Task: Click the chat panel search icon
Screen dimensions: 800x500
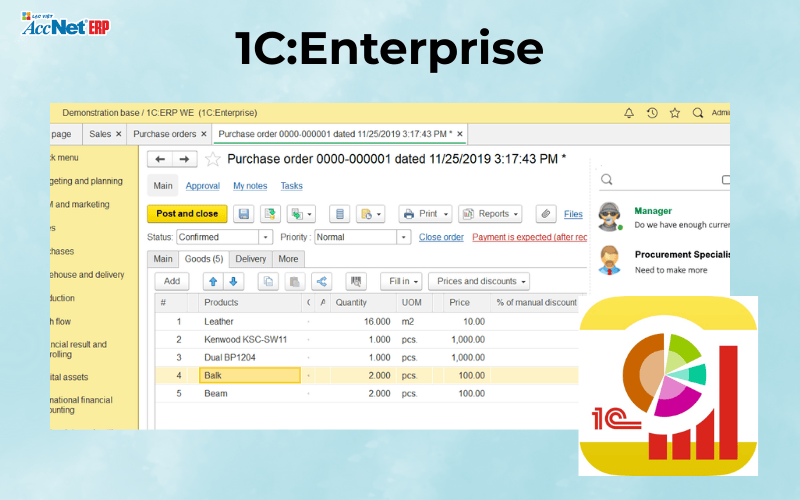Action: (x=607, y=179)
